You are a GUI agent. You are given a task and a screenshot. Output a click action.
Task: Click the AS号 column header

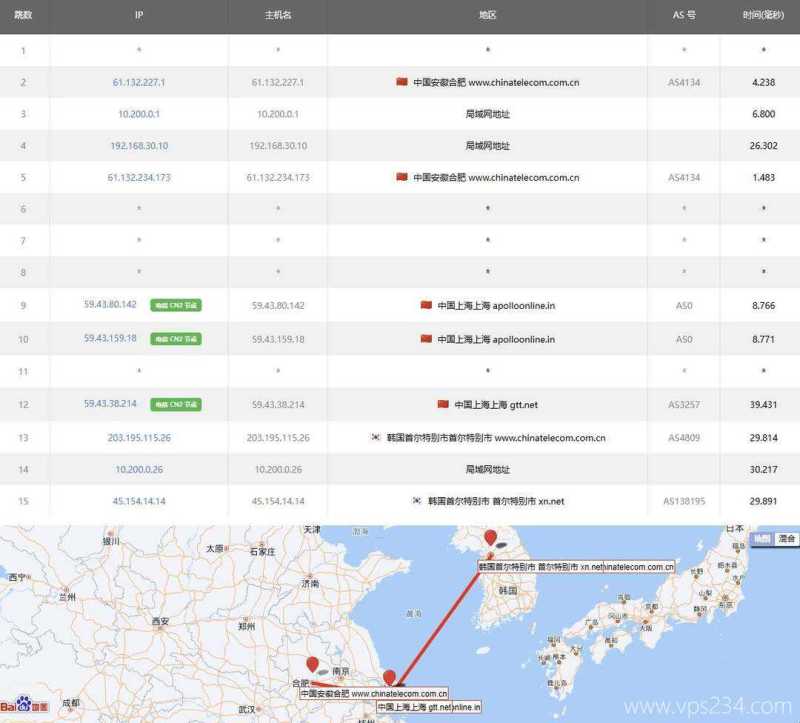(x=685, y=16)
